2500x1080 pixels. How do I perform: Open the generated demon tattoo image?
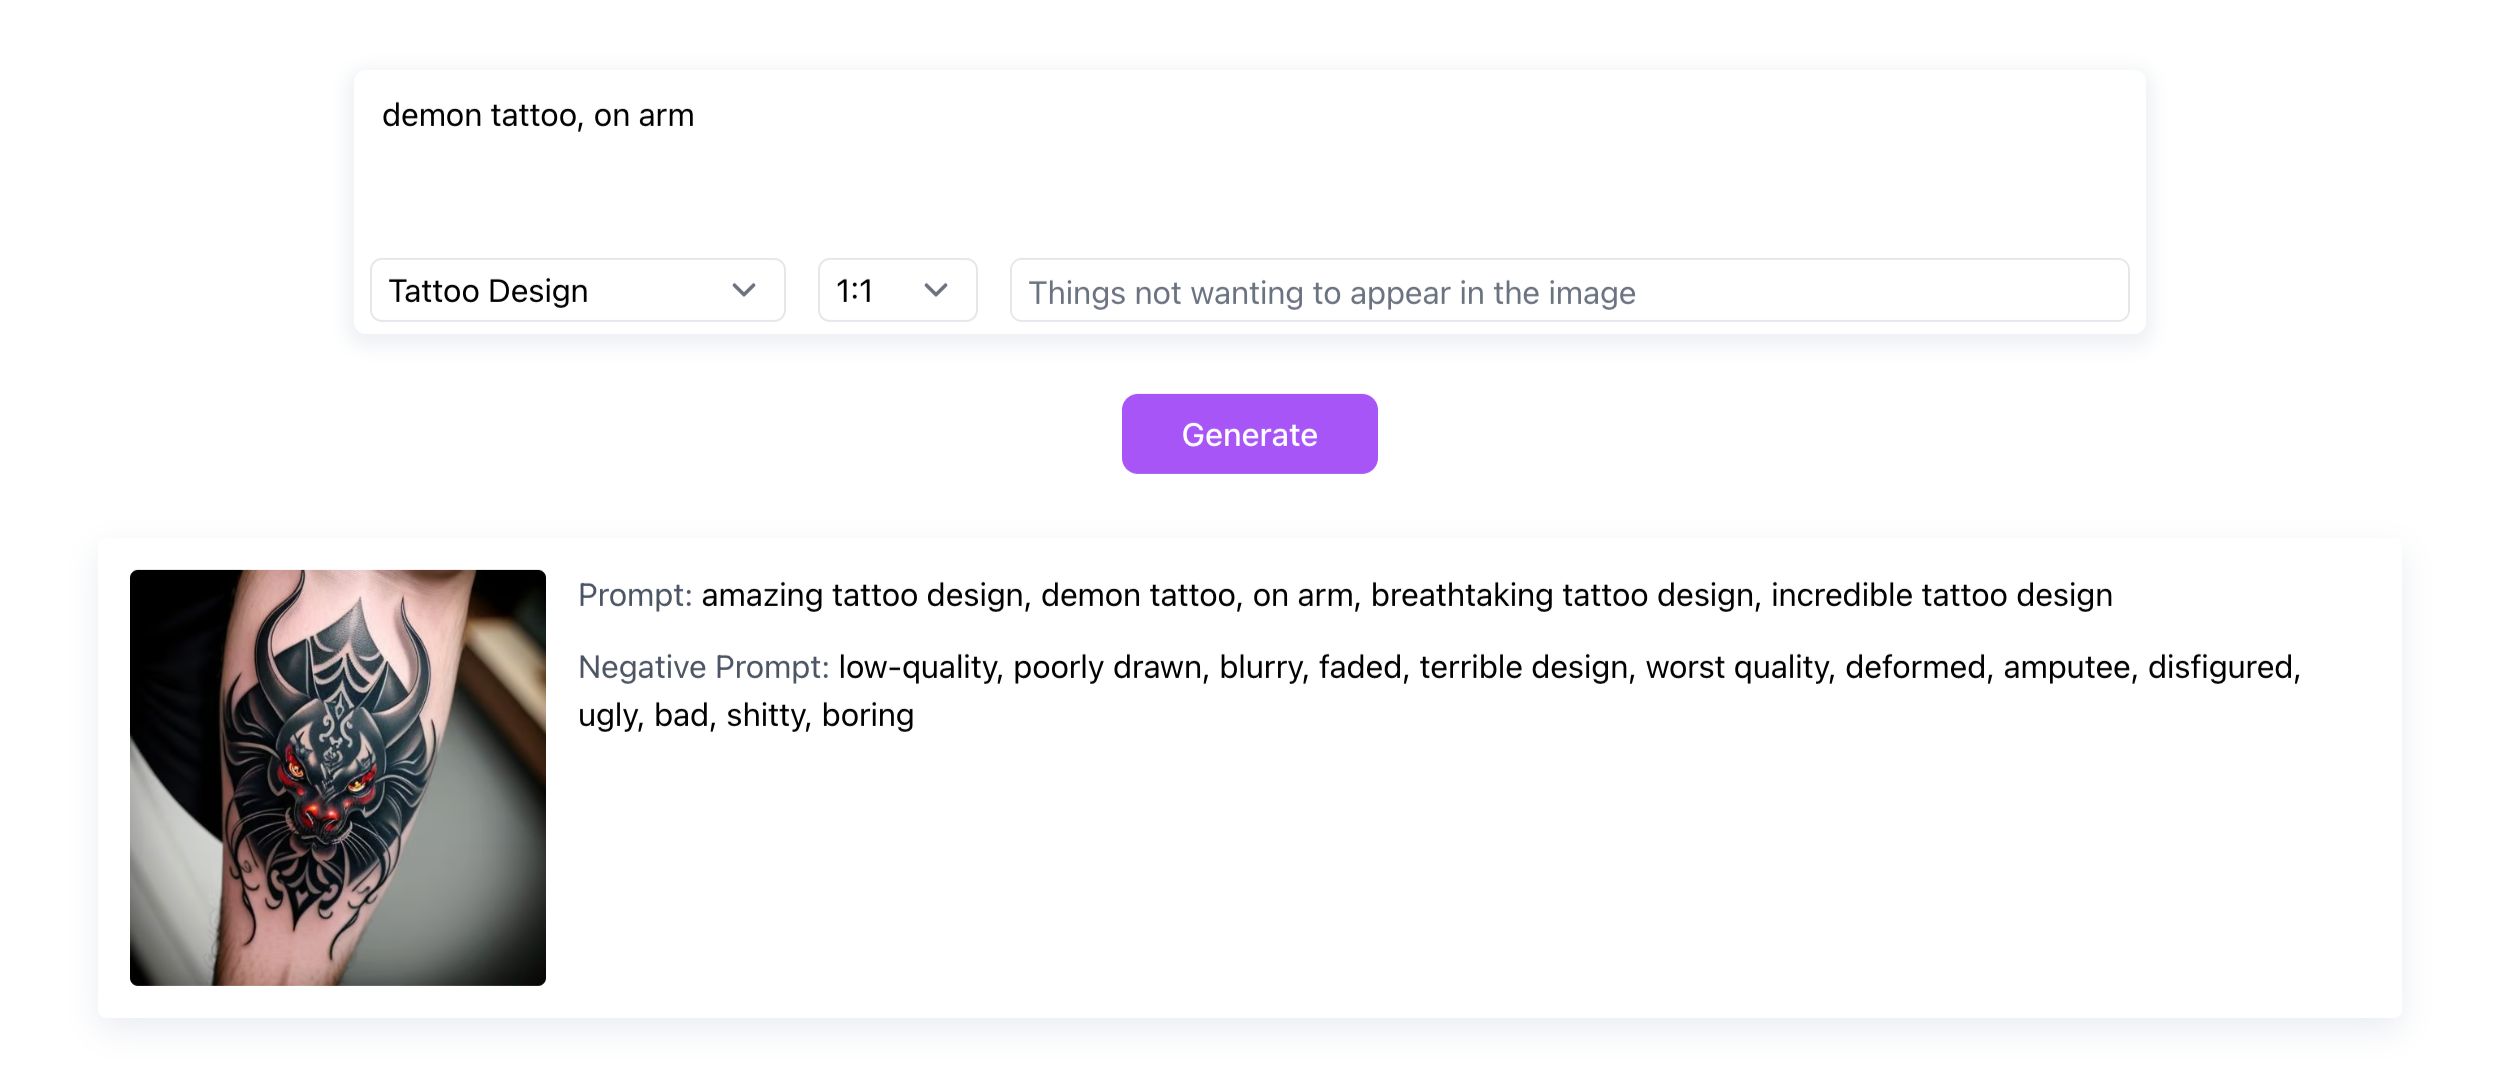coord(338,777)
